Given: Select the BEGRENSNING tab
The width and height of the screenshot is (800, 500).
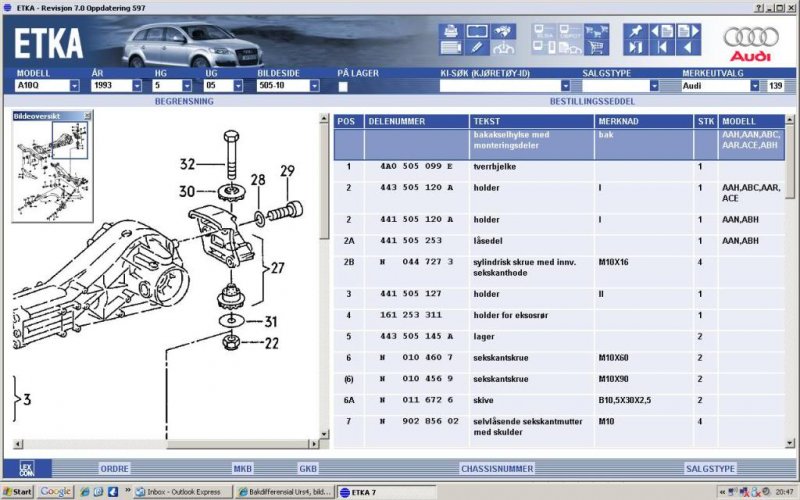Looking at the screenshot, I should pos(181,102).
